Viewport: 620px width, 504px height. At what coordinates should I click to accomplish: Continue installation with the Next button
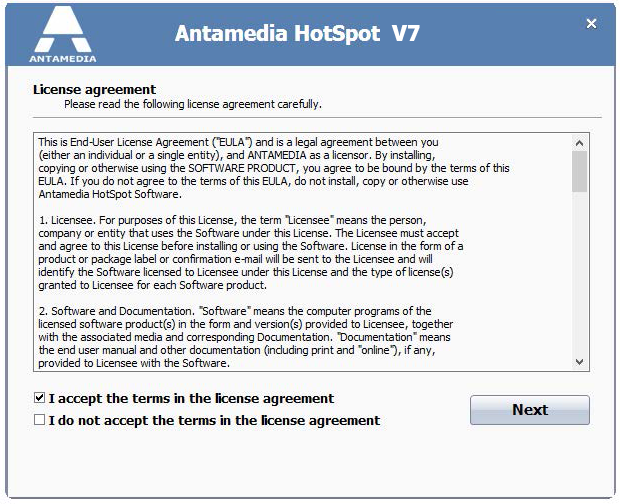[530, 410]
